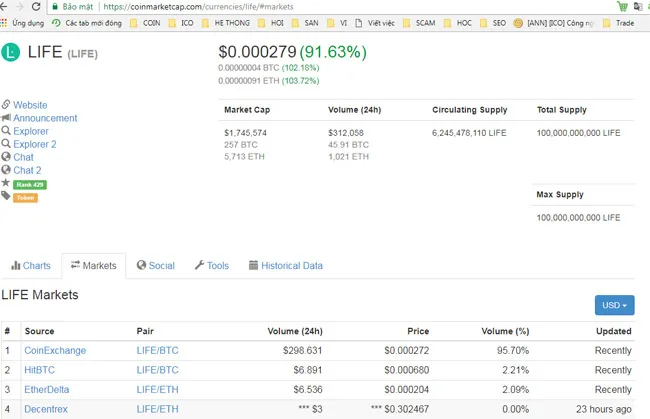Image resolution: width=650 pixels, height=419 pixels.
Task: Open LIFE/BTC pair on HitBTC row
Action: pyautogui.click(x=158, y=370)
